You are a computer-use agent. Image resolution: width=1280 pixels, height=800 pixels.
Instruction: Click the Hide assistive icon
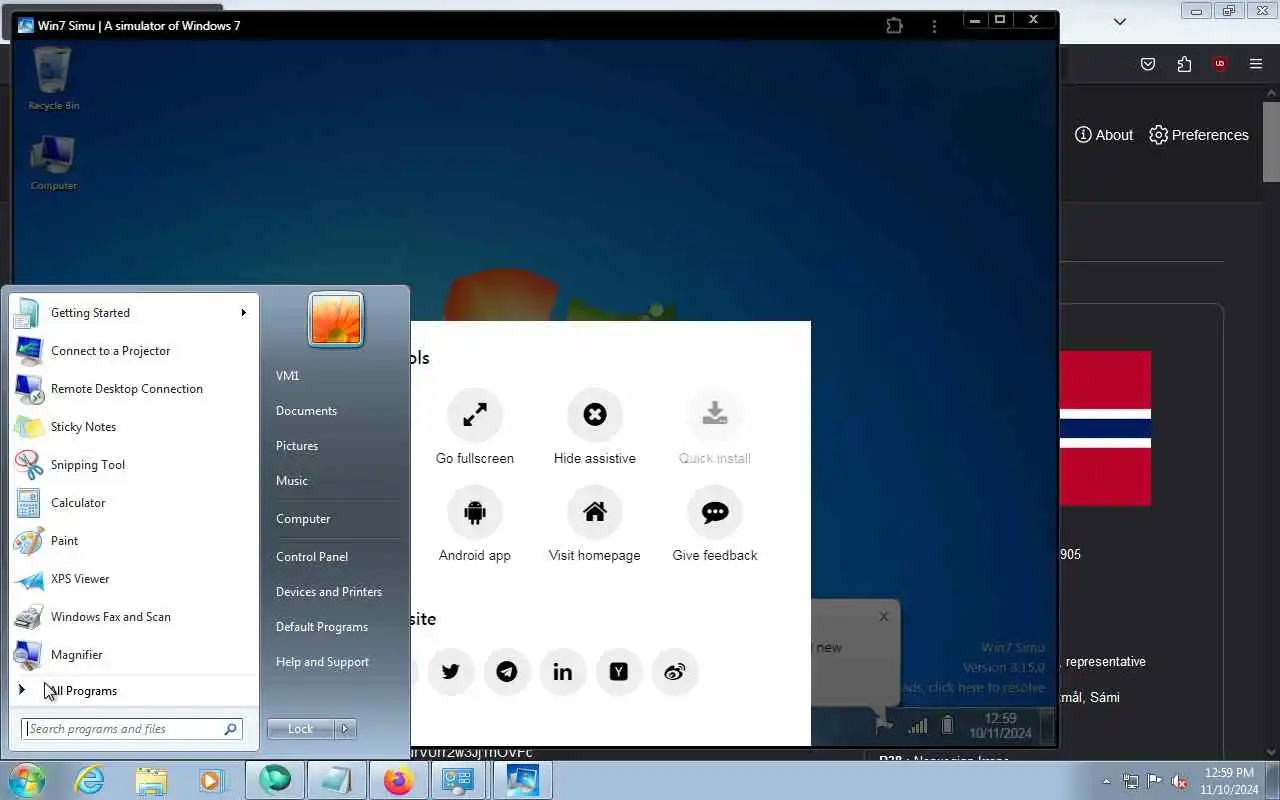click(x=595, y=415)
